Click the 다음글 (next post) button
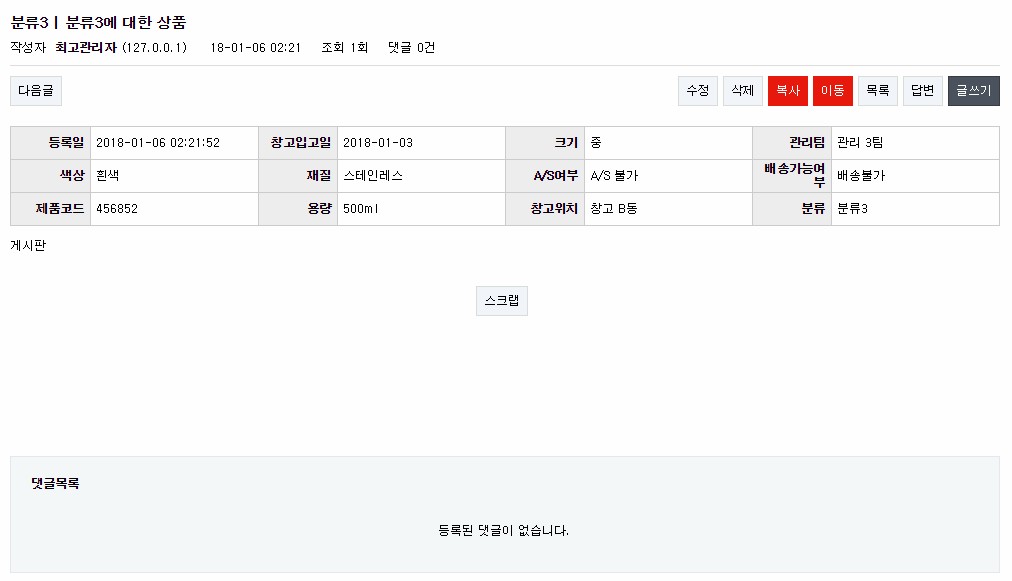This screenshot has width=1012, height=581. 36,91
